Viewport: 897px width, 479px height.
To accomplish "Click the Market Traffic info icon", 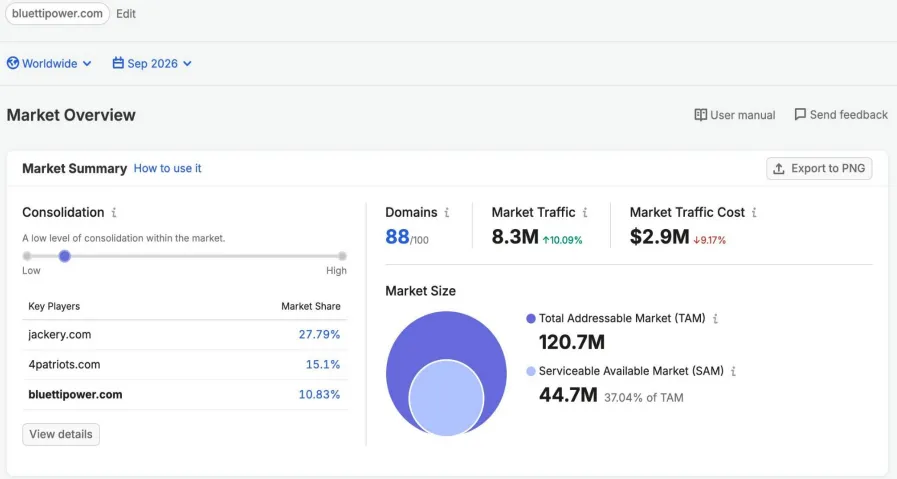I will tap(585, 213).
